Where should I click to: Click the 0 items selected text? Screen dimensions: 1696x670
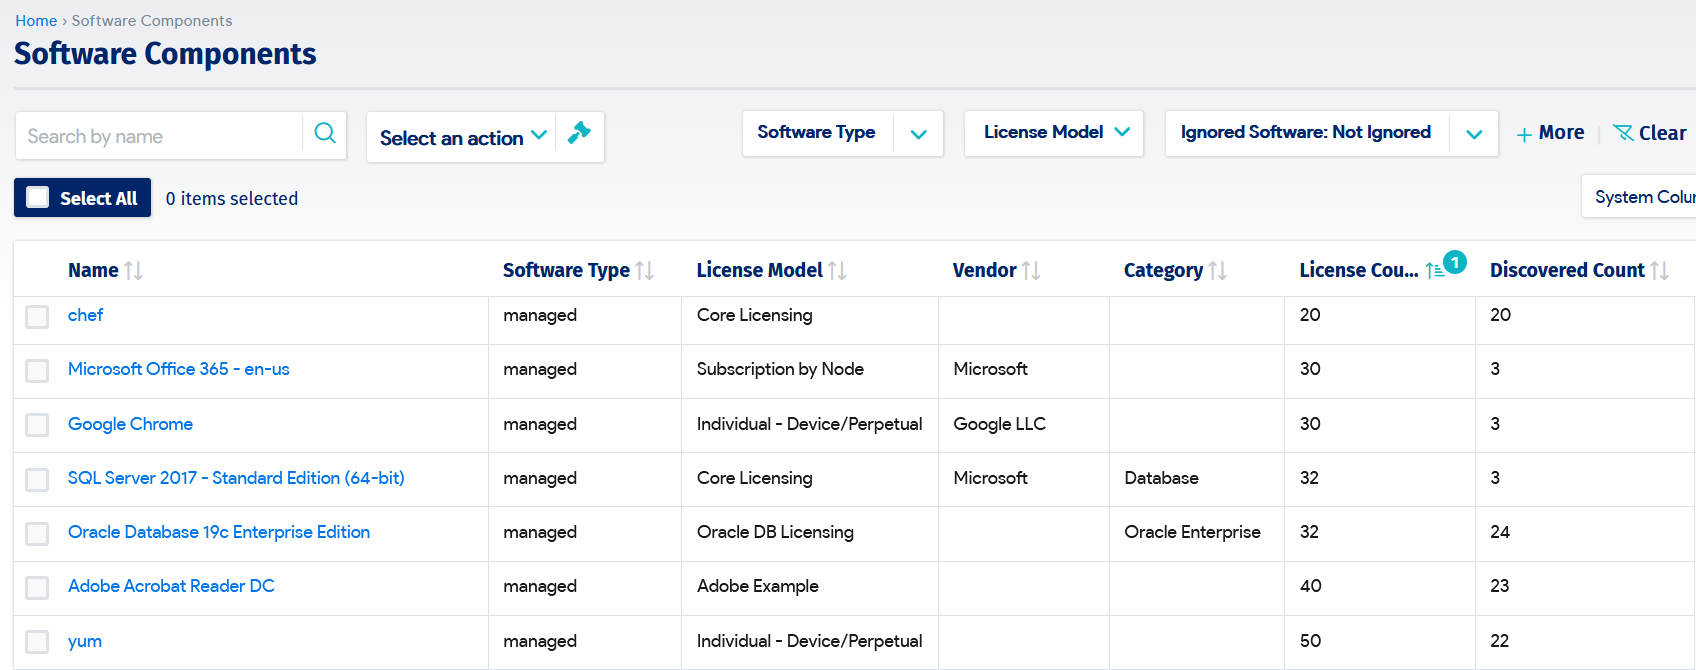click(x=232, y=198)
